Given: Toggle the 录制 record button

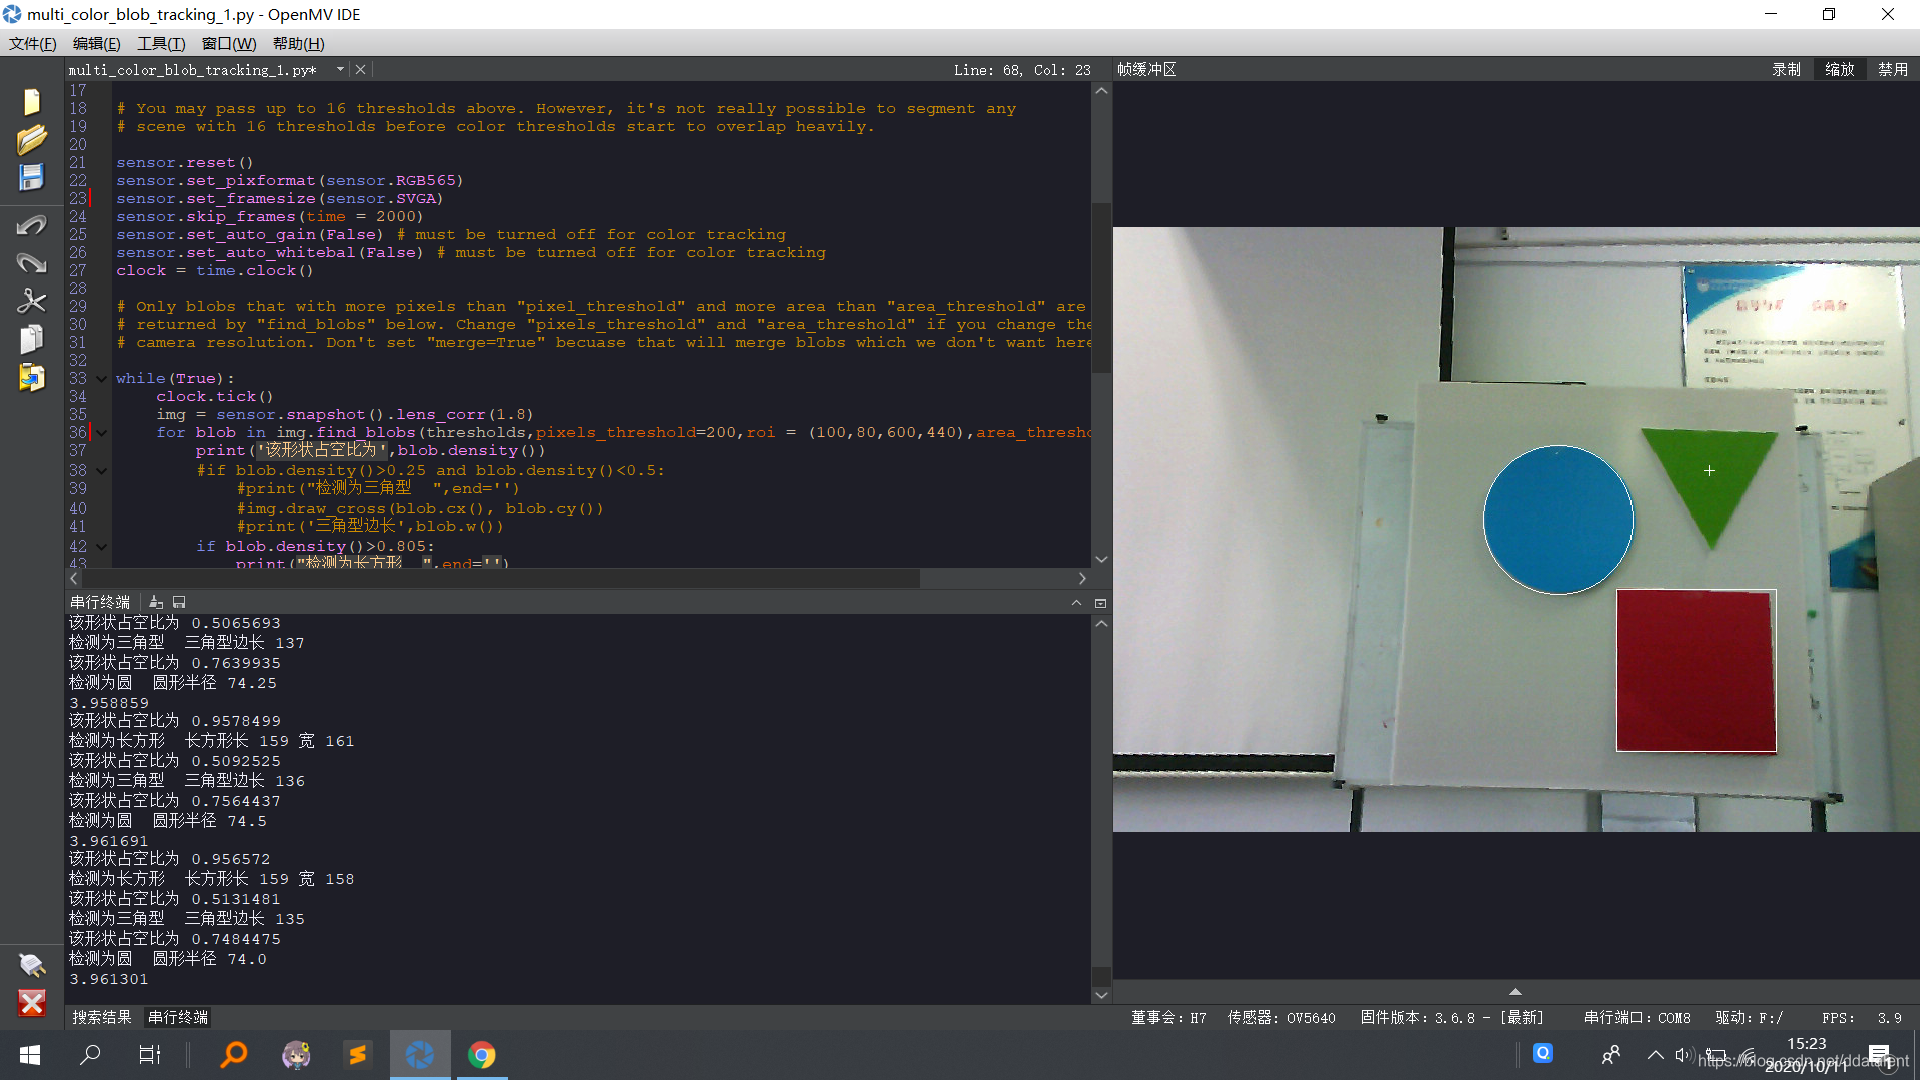Looking at the screenshot, I should tap(1786, 69).
